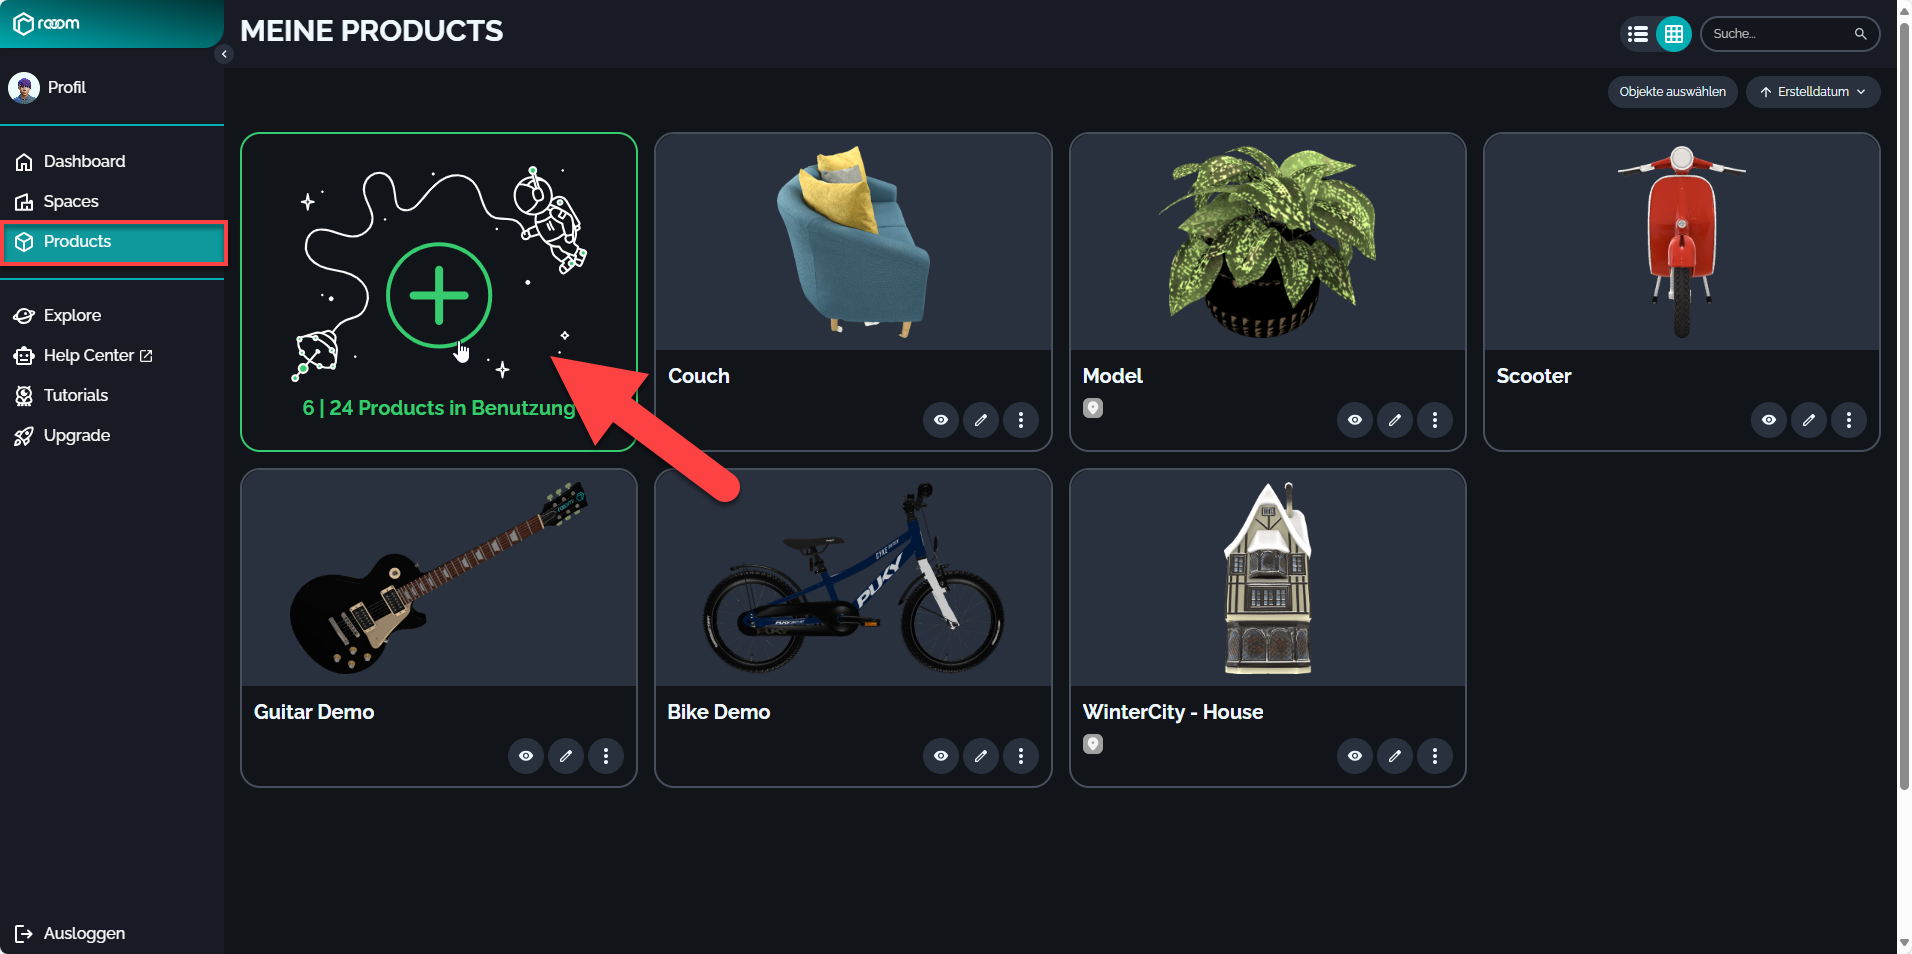This screenshot has width=1912, height=954.
Task: Toggle visibility eye on Couch card
Action: click(x=941, y=420)
